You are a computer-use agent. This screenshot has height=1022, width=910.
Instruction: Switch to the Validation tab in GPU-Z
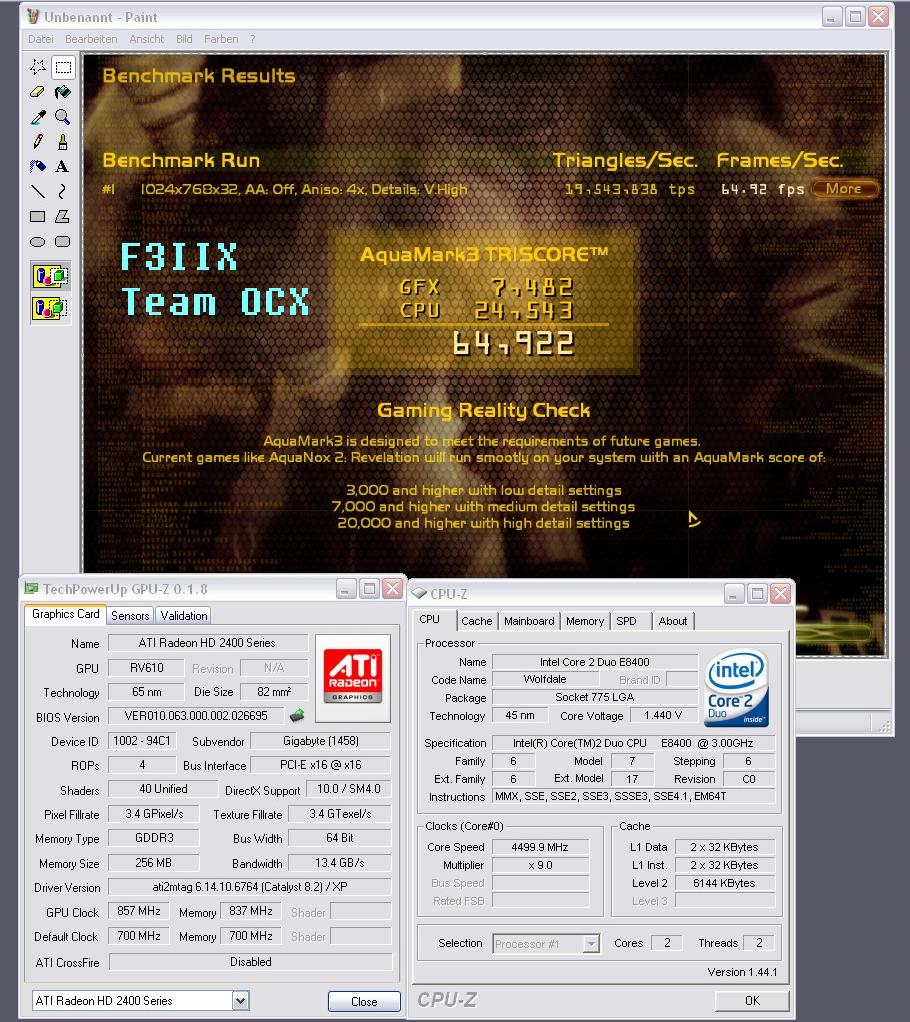184,616
